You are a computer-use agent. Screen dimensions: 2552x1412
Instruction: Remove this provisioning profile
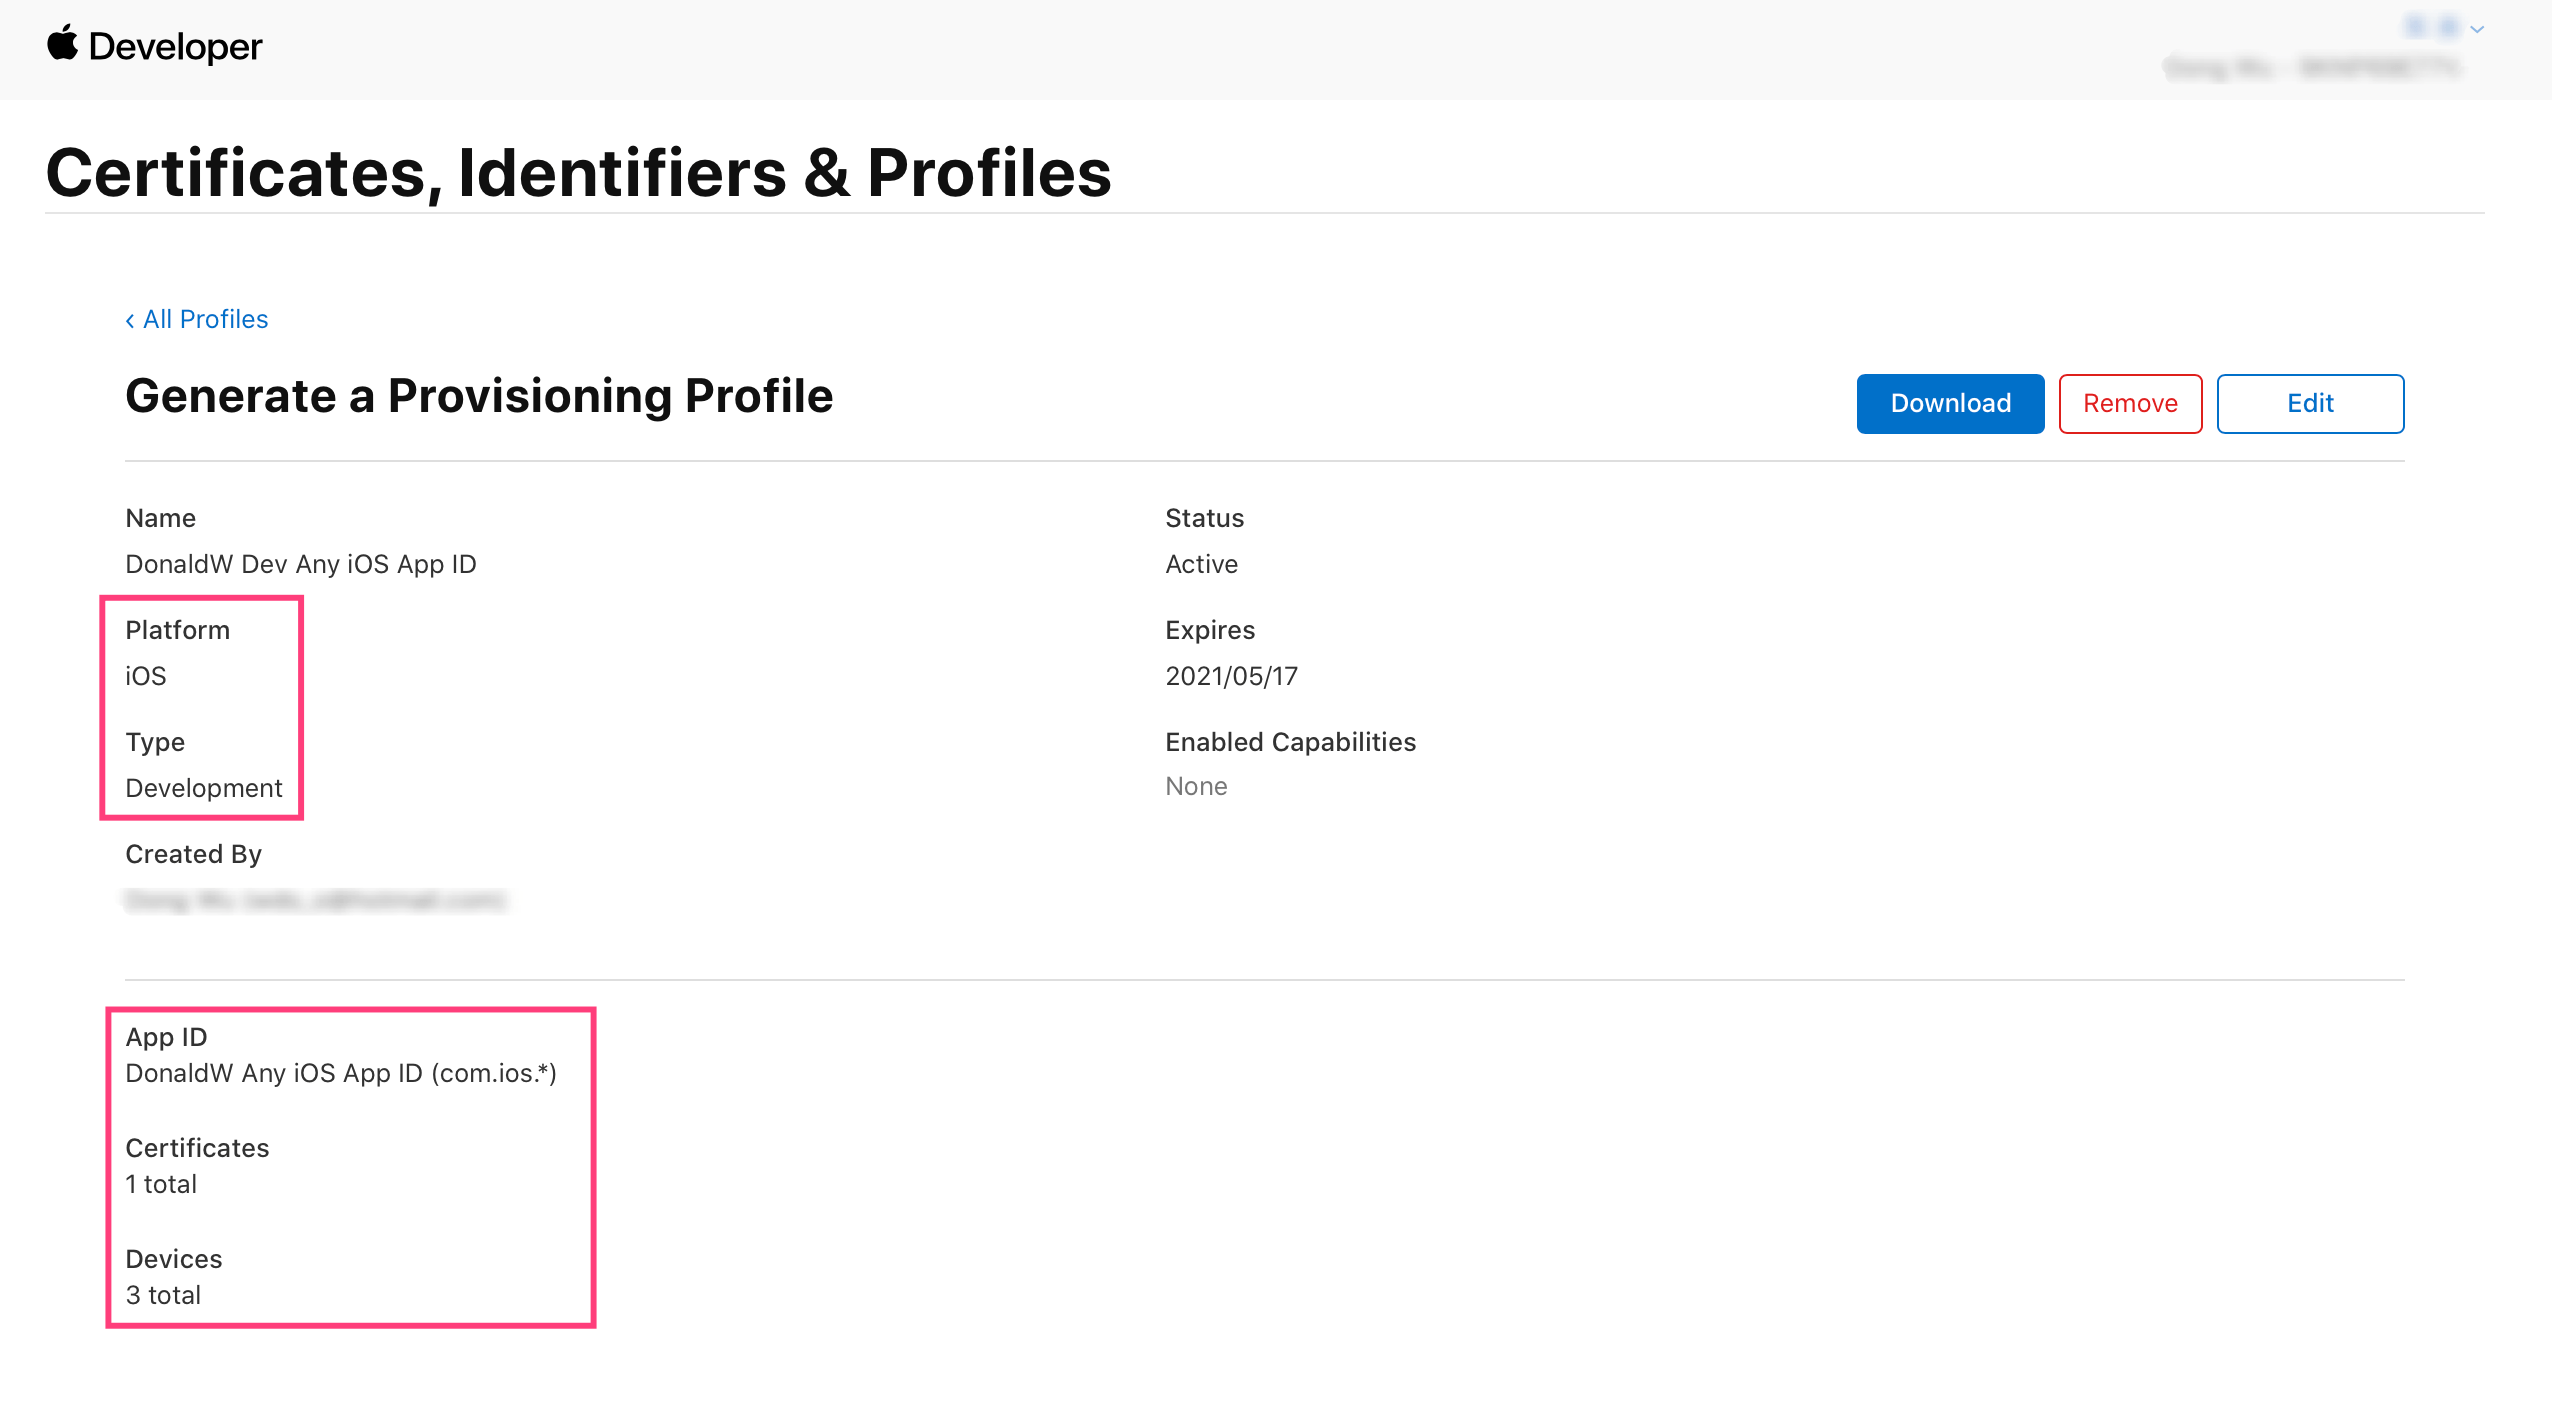point(2130,403)
